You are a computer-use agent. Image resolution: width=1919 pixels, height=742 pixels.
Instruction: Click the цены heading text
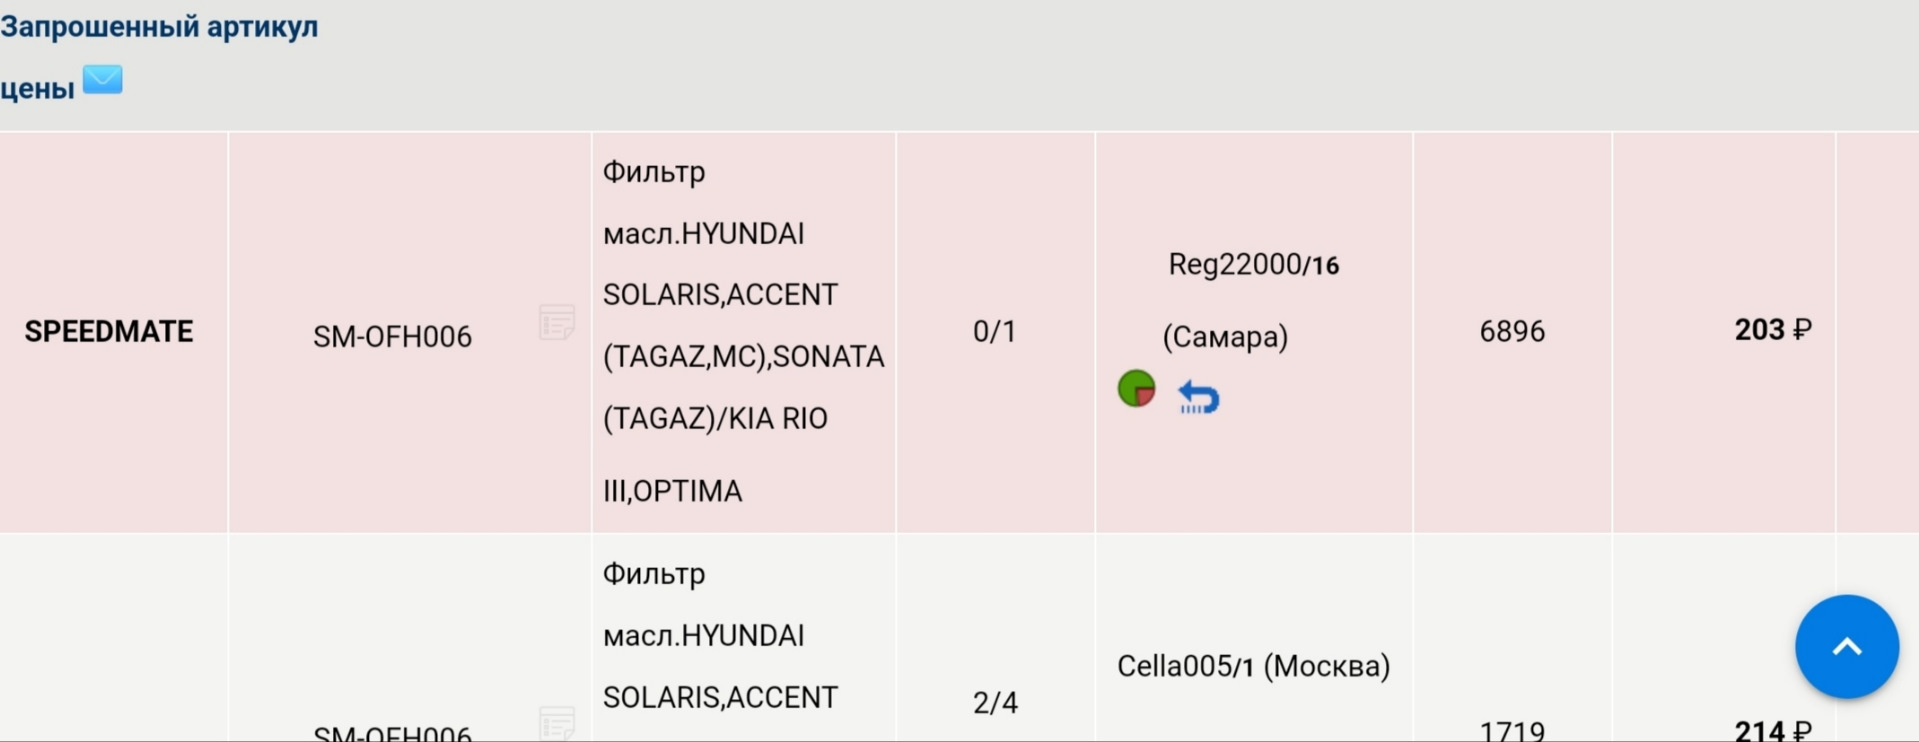click(x=38, y=89)
